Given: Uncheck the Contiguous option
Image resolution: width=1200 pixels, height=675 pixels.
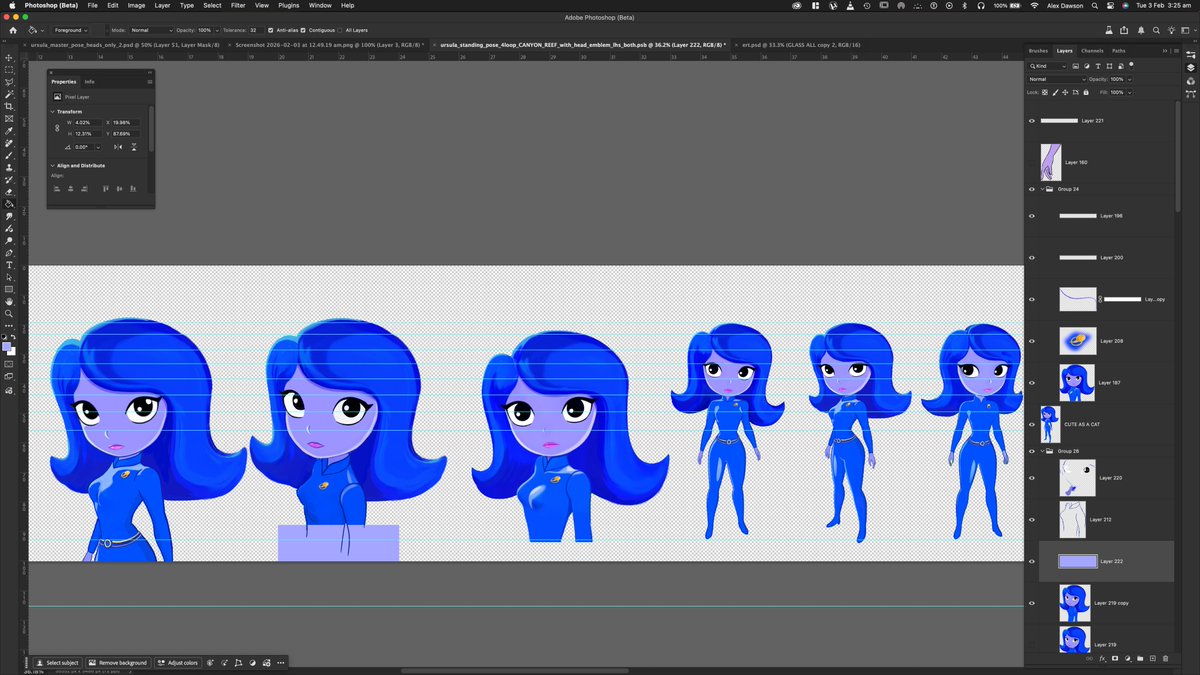Looking at the screenshot, I should 303,31.
